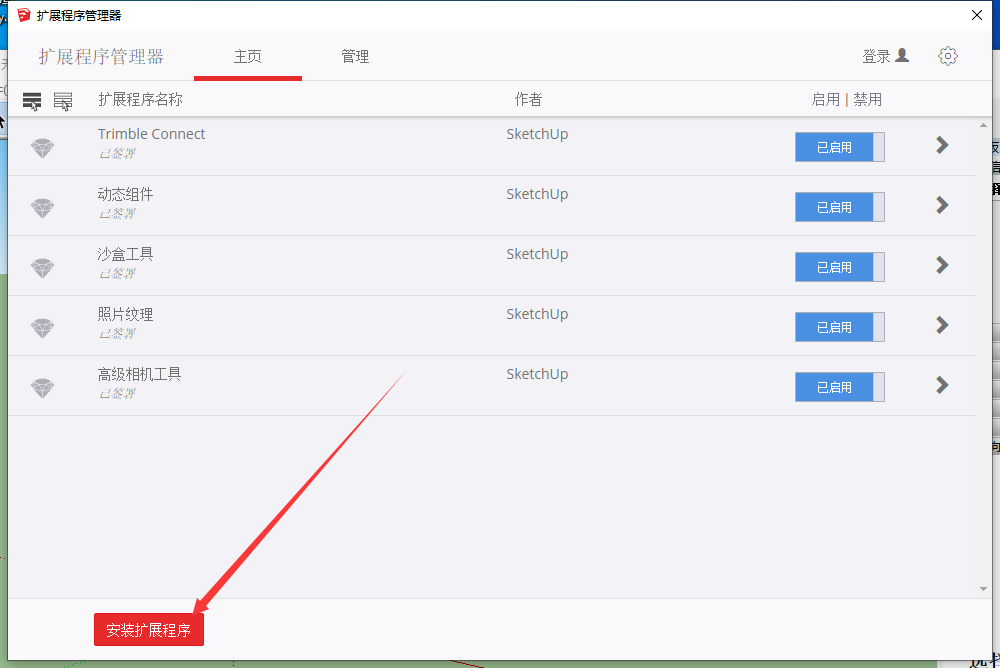Image resolution: width=1000 pixels, height=668 pixels.
Task: Click the 动态组件 gem icon
Action: 43,208
